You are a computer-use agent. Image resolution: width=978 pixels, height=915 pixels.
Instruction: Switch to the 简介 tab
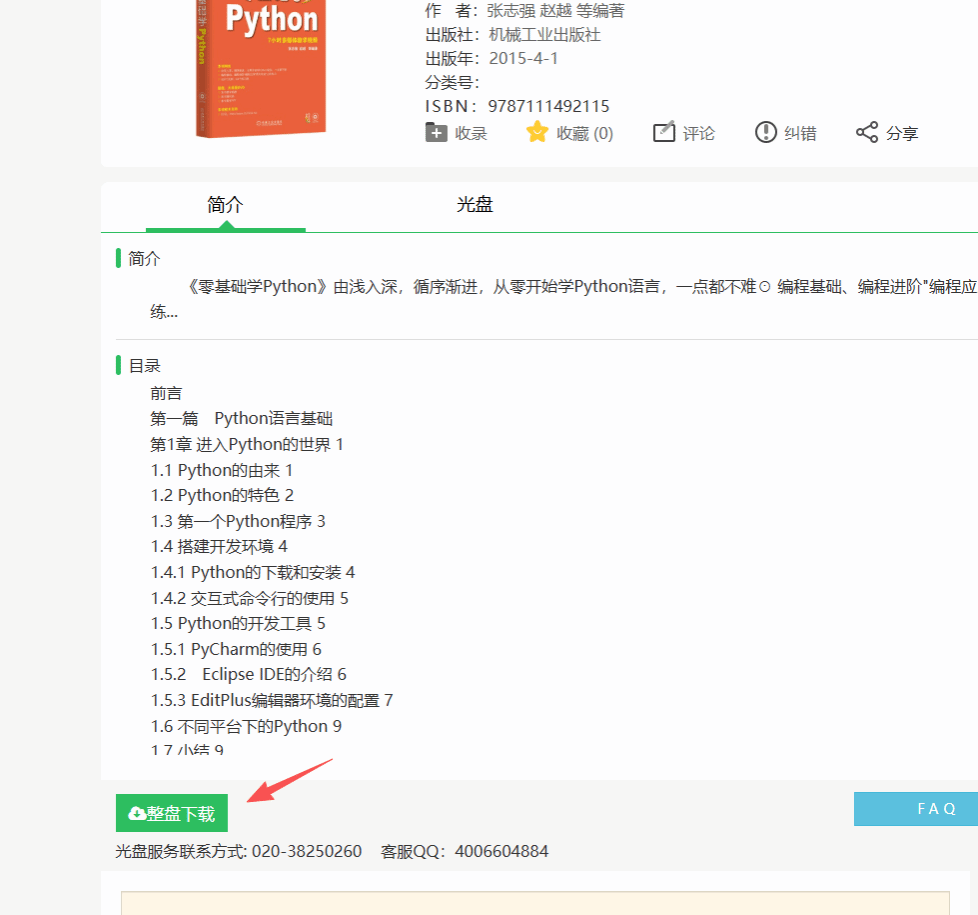225,205
